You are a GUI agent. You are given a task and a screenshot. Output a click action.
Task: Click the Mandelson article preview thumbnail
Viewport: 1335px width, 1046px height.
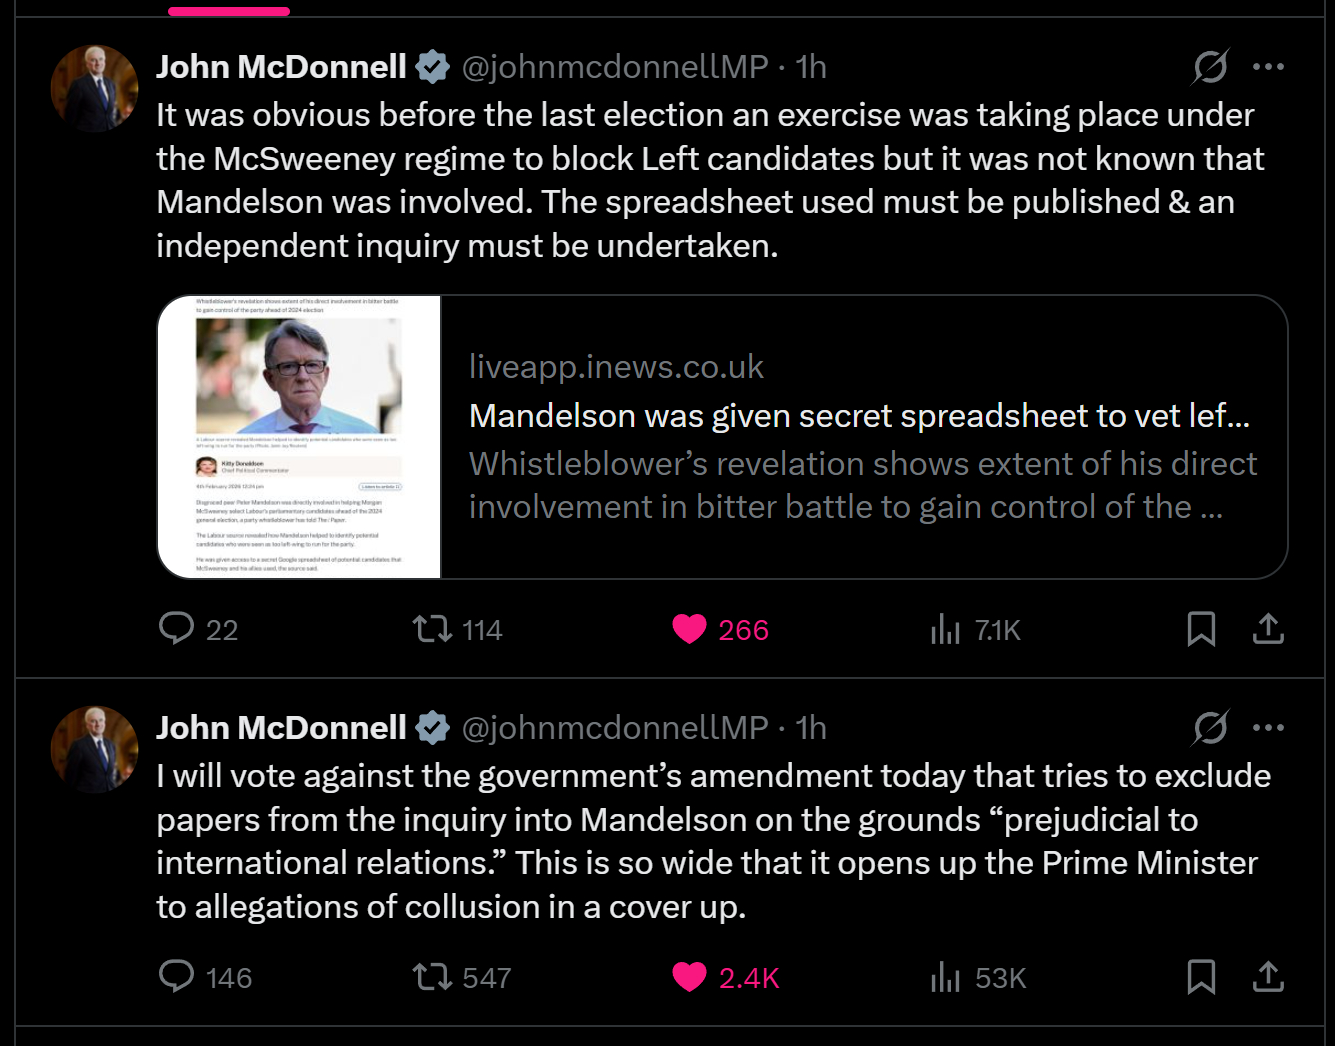click(x=299, y=437)
